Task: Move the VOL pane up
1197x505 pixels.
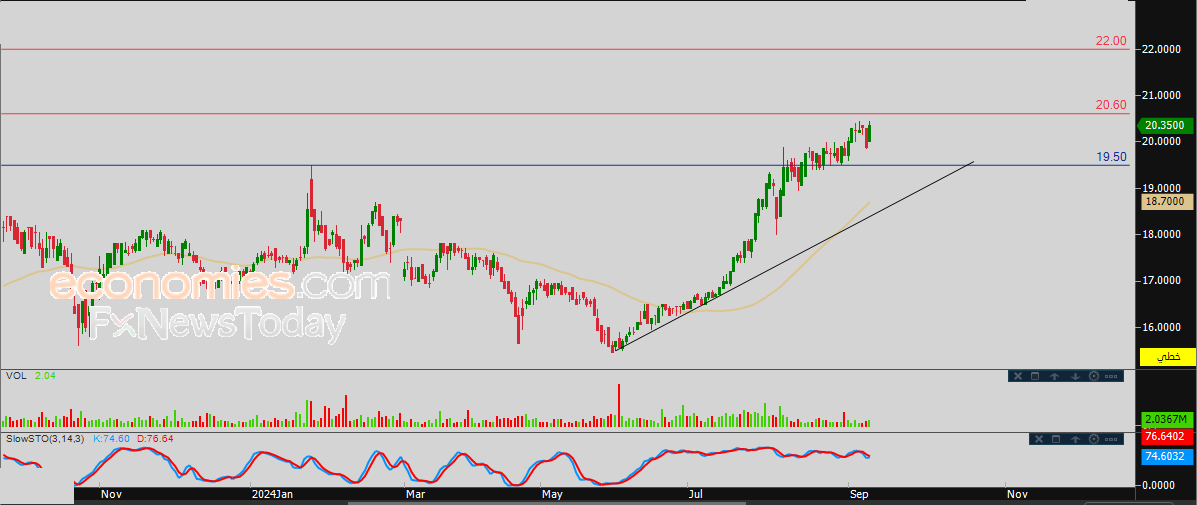Action: point(1054,376)
